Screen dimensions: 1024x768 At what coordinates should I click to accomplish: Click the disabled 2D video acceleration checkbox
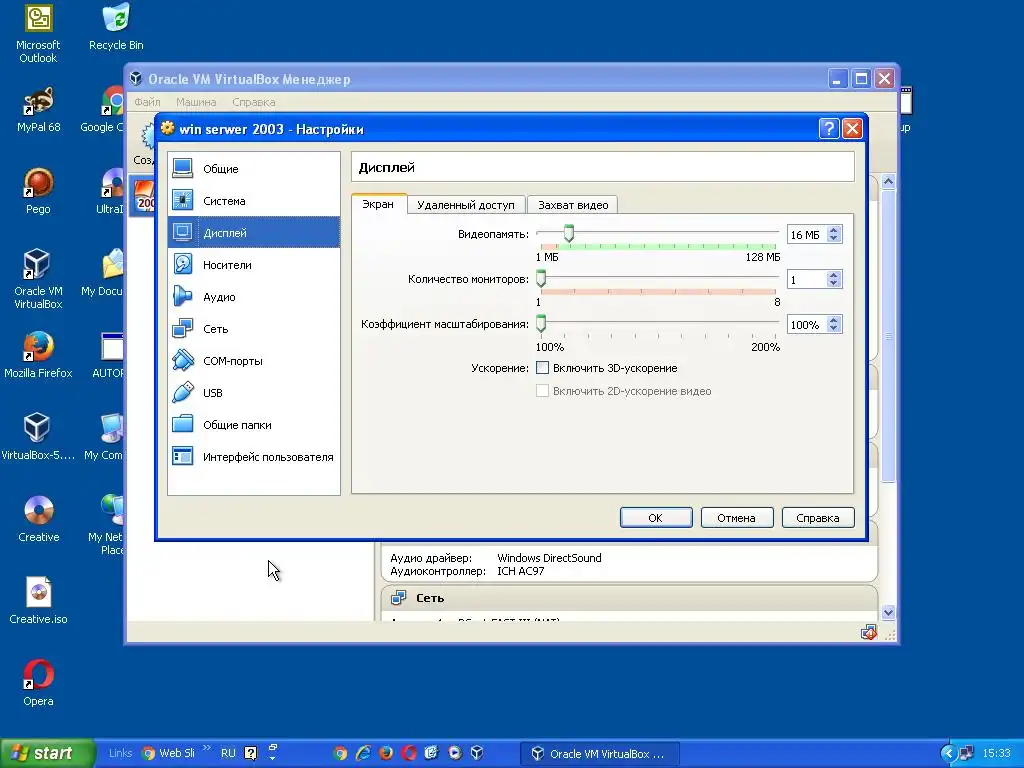click(x=542, y=391)
